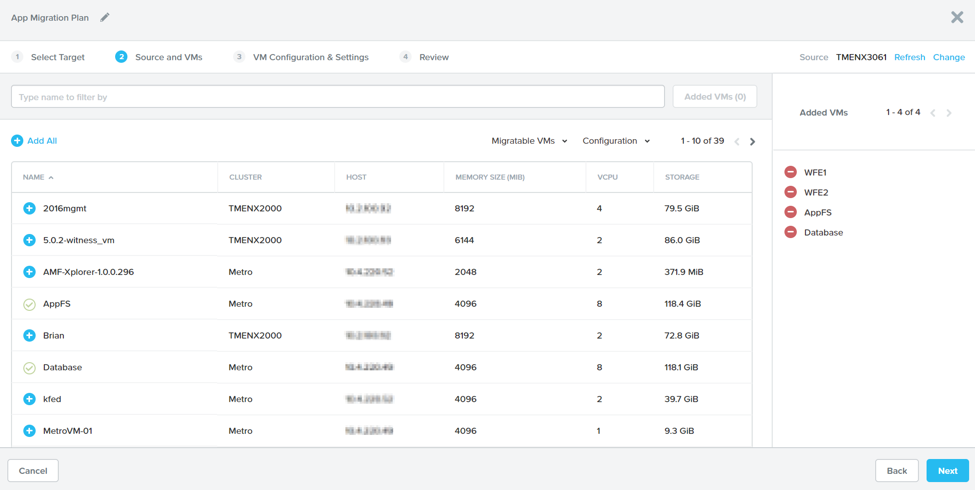This screenshot has height=490, width=975.
Task: Click the Host column header
Action: click(x=356, y=177)
